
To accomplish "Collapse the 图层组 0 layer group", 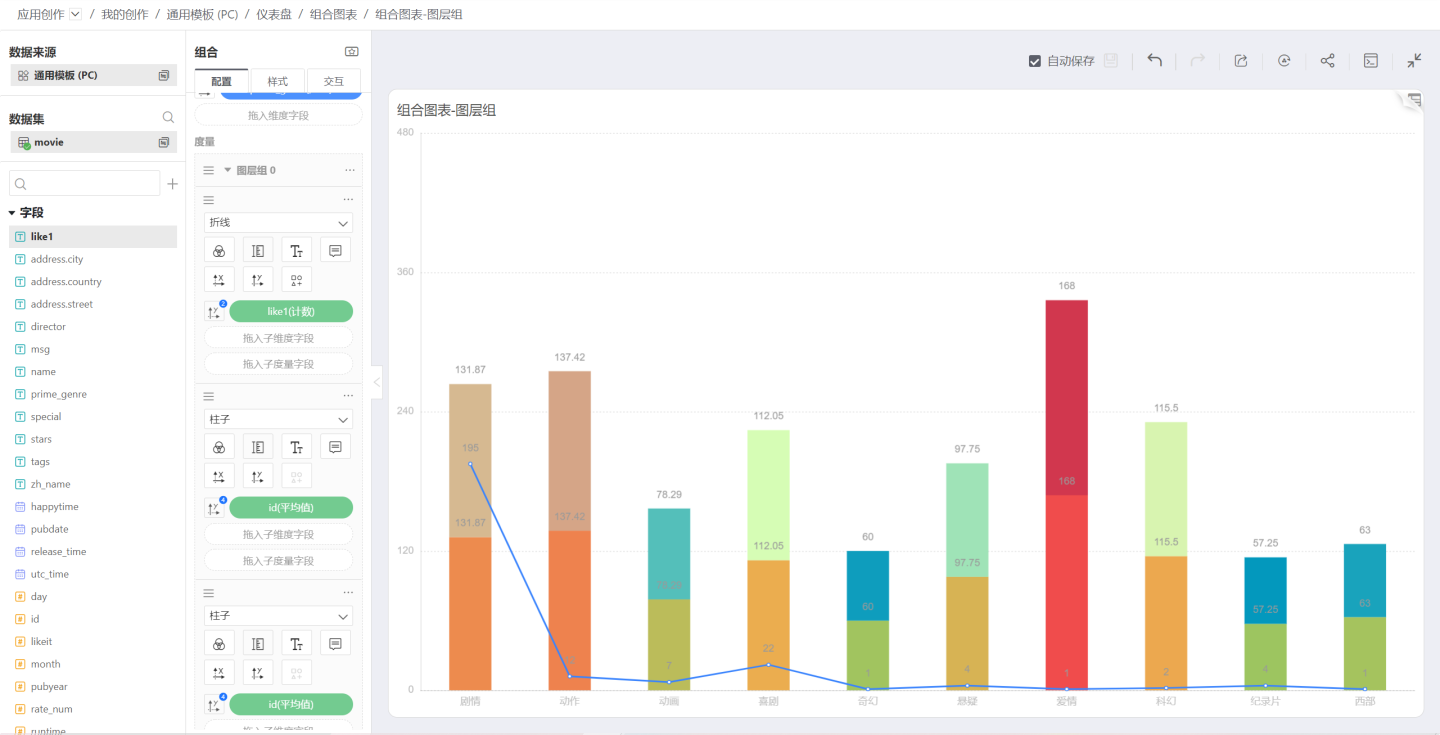I will [227, 170].
